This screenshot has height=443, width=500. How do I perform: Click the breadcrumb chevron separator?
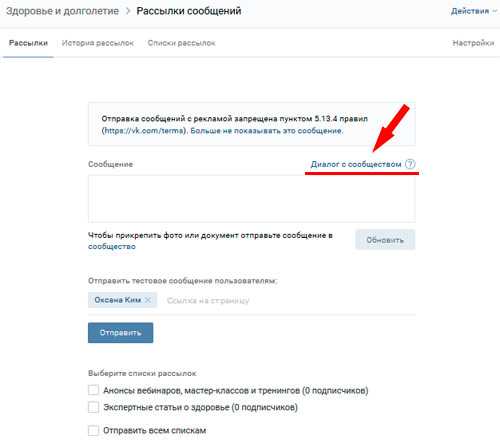128,11
